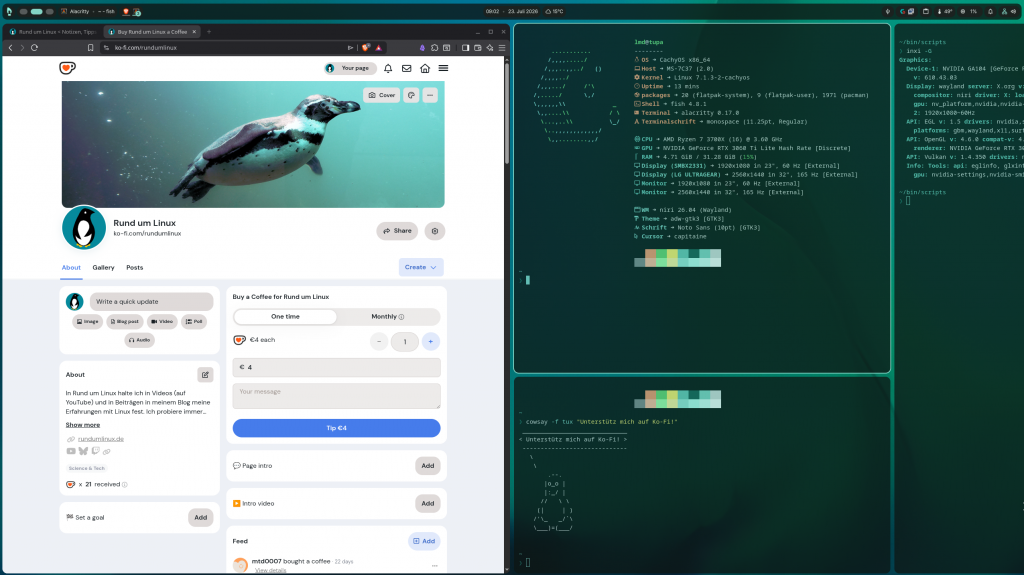Switch to About tab
The image size is (1024, 575).
[71, 267]
